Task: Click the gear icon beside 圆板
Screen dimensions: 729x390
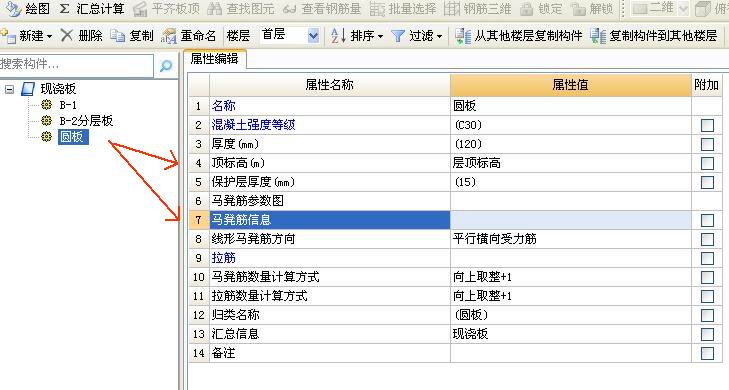Action: pos(46,137)
